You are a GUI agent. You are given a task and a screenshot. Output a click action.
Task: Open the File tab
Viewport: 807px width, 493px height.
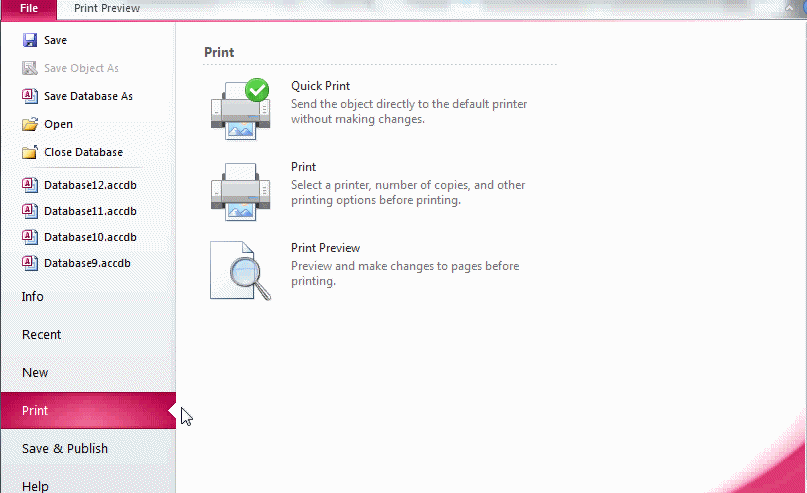[x=29, y=8]
